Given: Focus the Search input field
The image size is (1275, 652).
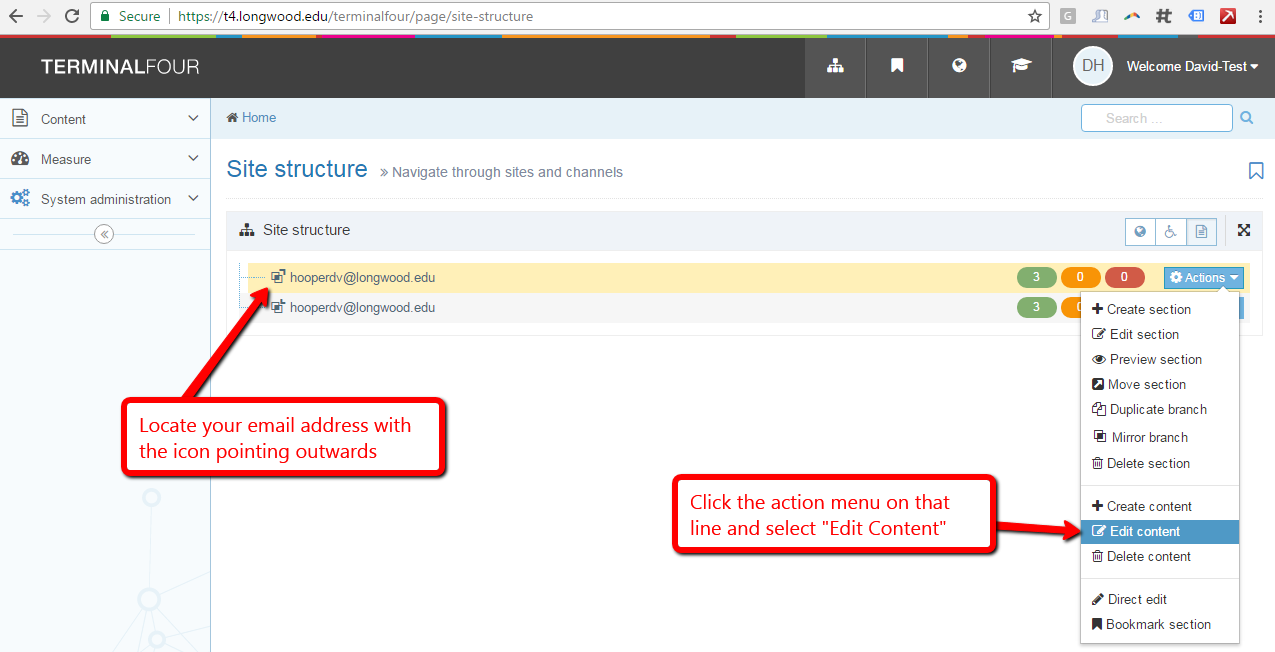Looking at the screenshot, I should pos(1157,118).
